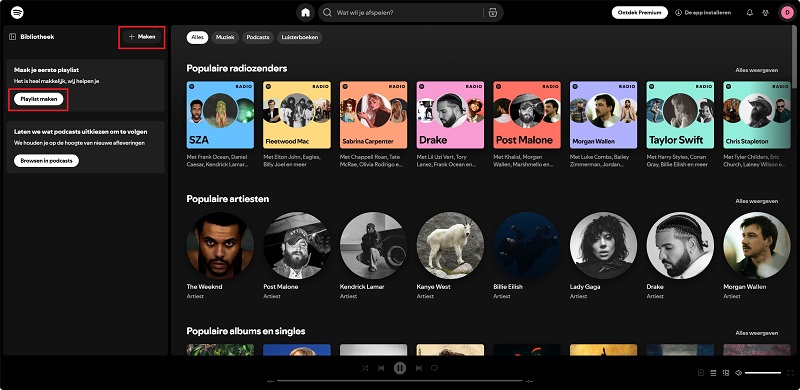
Task: Click the search magnifier icon
Action: click(x=328, y=13)
